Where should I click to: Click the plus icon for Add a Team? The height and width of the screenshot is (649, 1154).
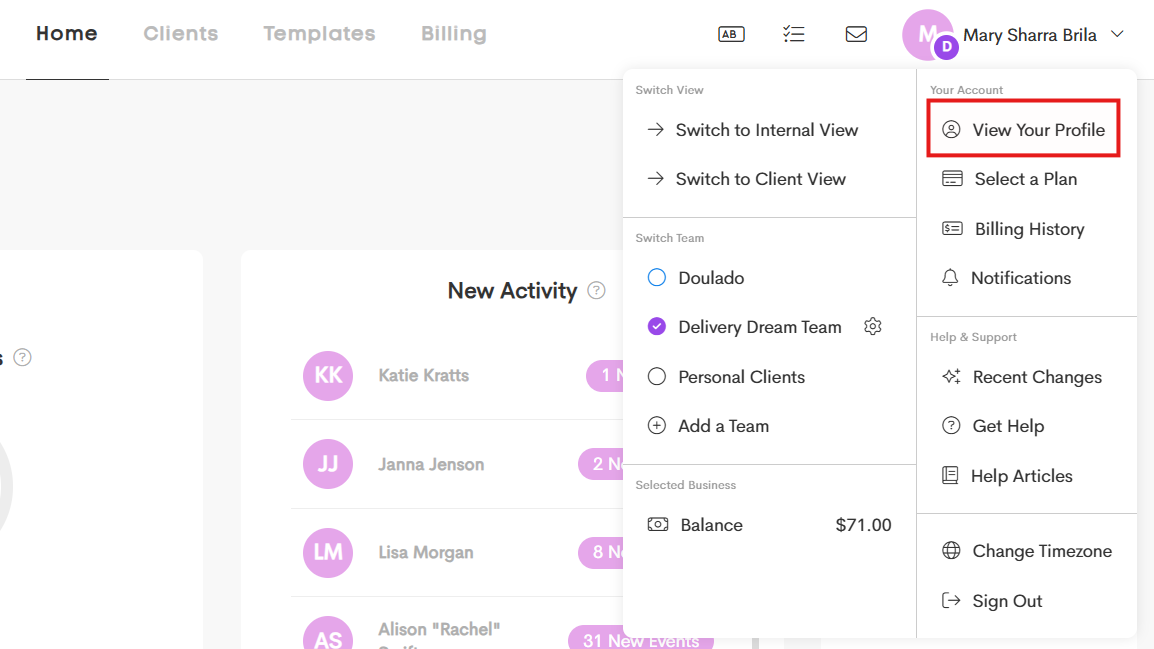pyautogui.click(x=656, y=425)
